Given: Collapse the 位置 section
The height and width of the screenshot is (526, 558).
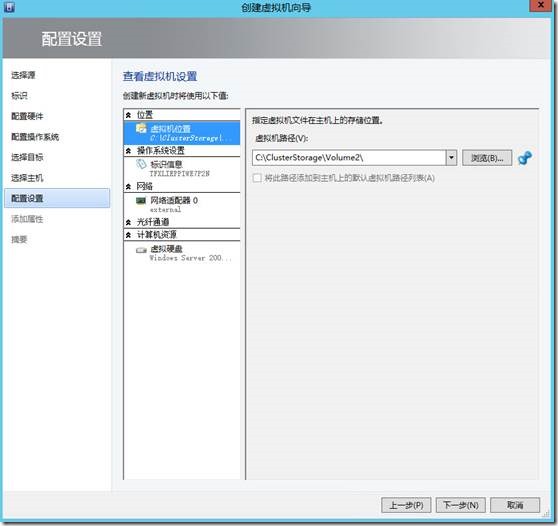Looking at the screenshot, I should pos(128,115).
